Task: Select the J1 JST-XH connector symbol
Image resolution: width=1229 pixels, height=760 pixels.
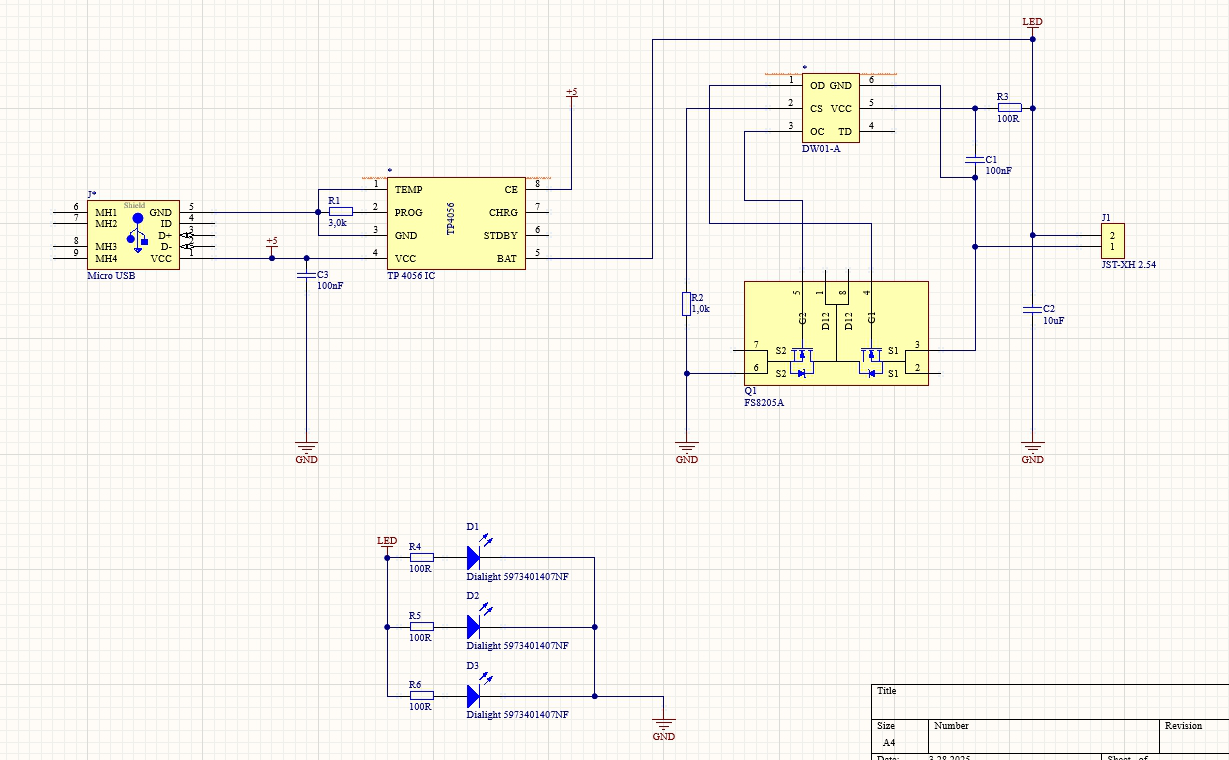Action: pyautogui.click(x=1113, y=241)
